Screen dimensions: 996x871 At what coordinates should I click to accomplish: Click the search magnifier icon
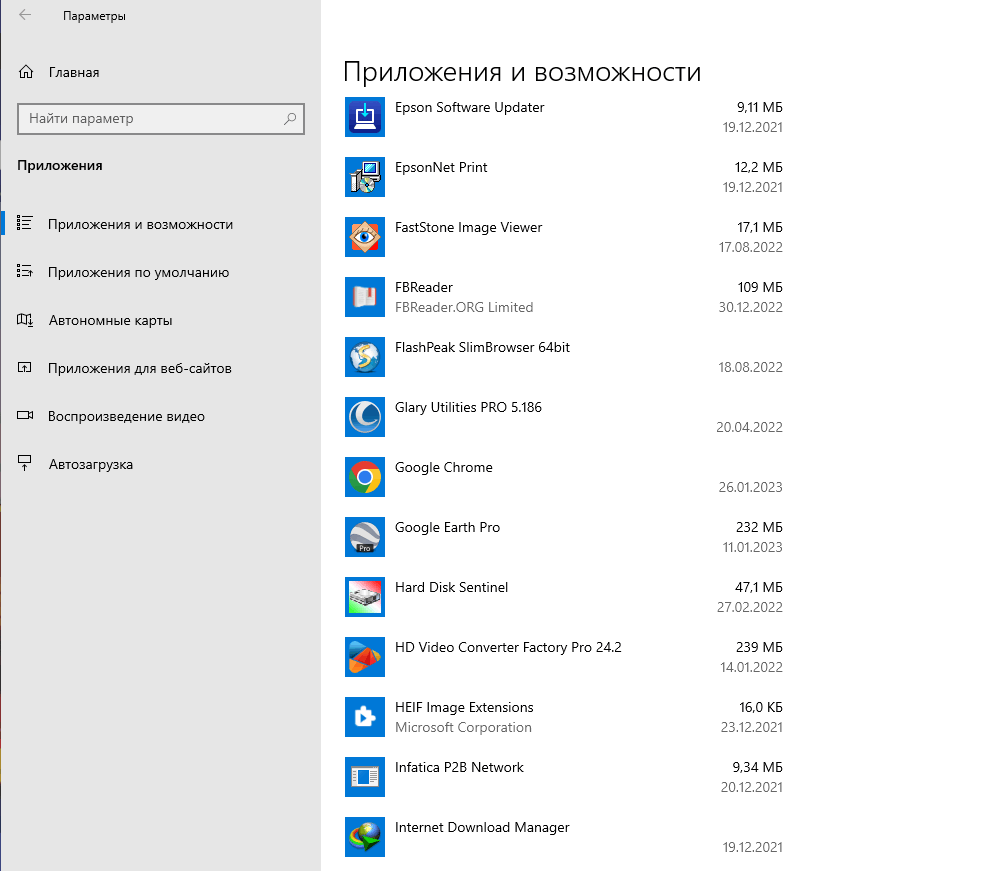[x=290, y=118]
